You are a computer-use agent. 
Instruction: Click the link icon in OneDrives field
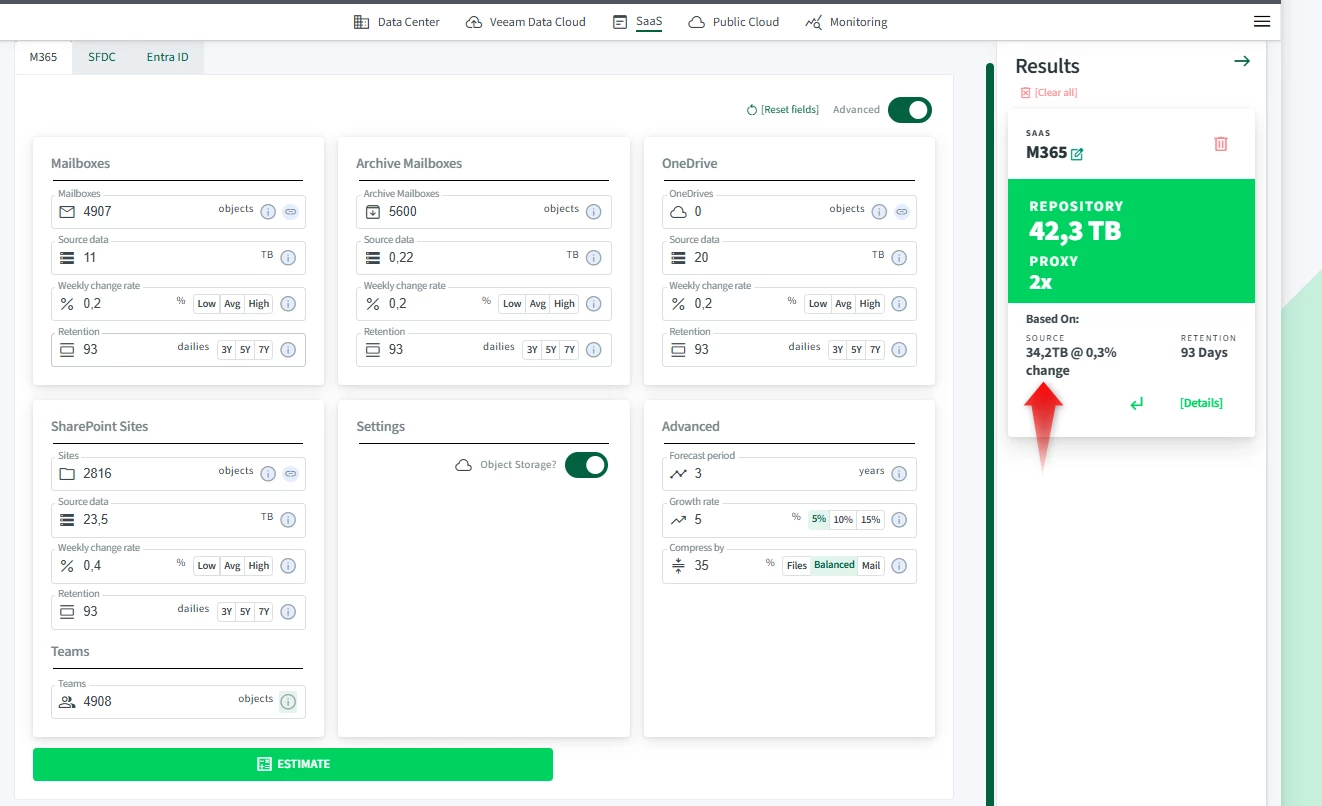901,212
